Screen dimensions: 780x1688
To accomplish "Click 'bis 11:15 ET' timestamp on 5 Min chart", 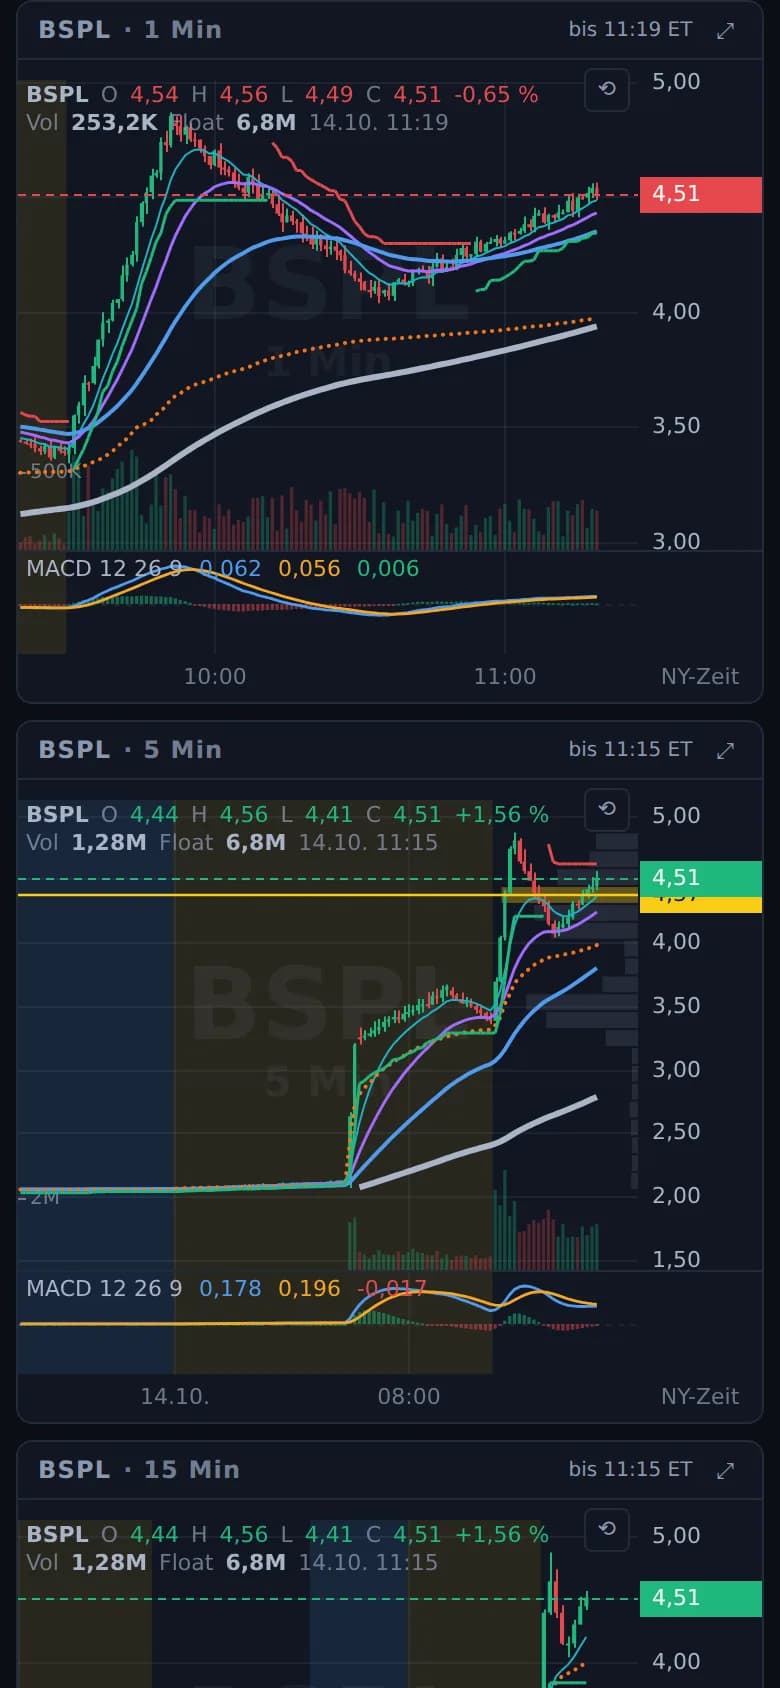I will click(x=630, y=749).
